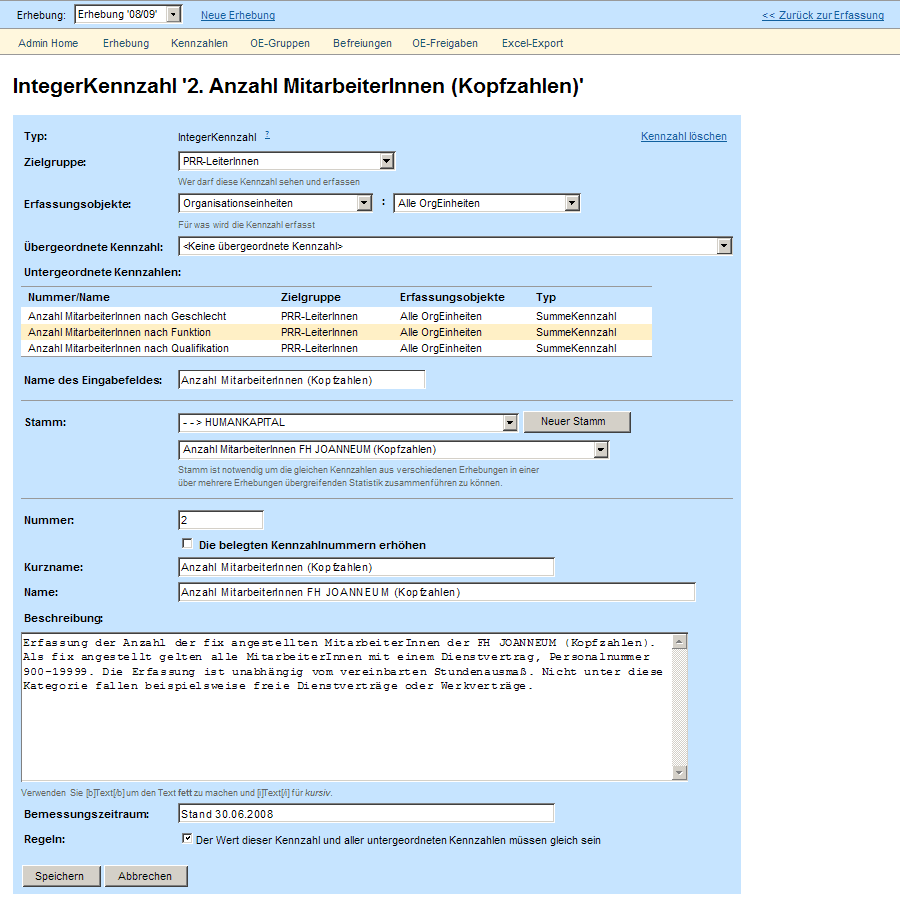Click the Neue Erhebung link
The height and width of the screenshot is (910, 900).
[238, 15]
